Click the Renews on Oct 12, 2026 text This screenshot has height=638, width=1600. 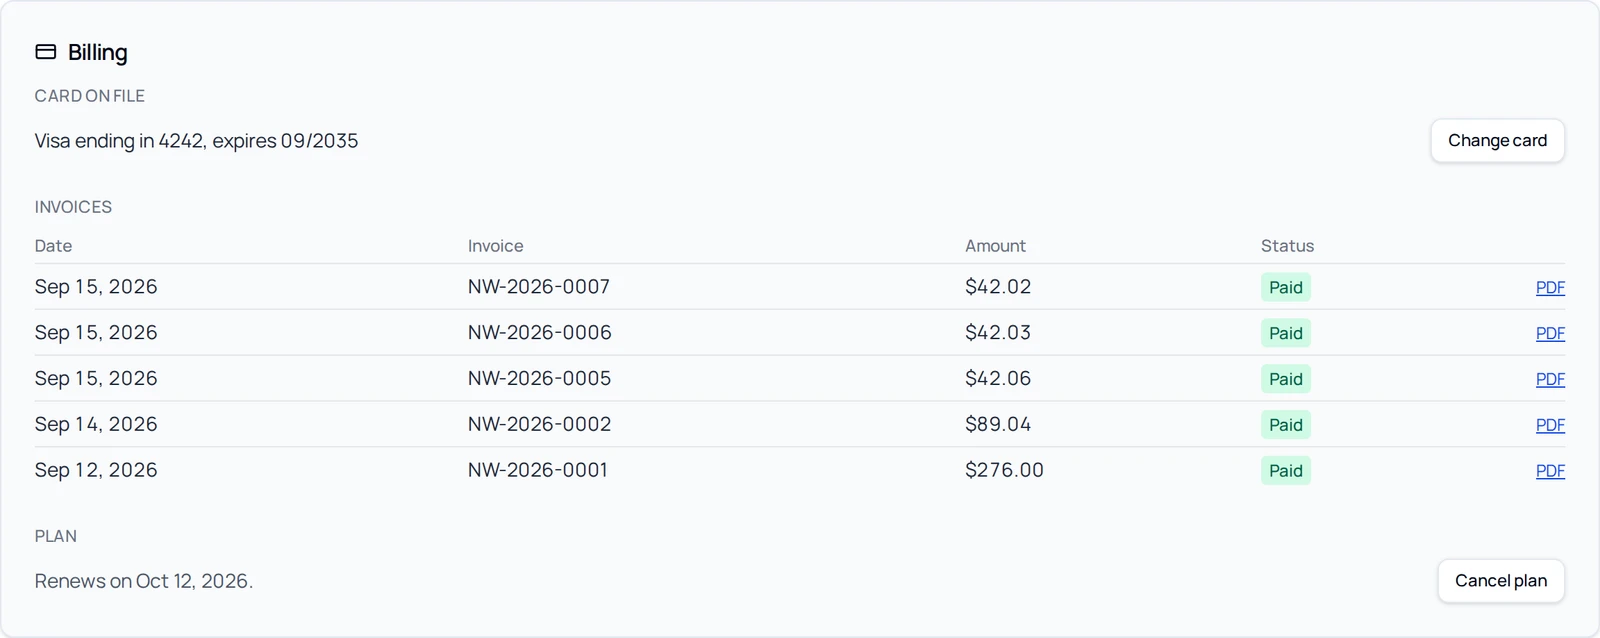pyautogui.click(x=144, y=582)
